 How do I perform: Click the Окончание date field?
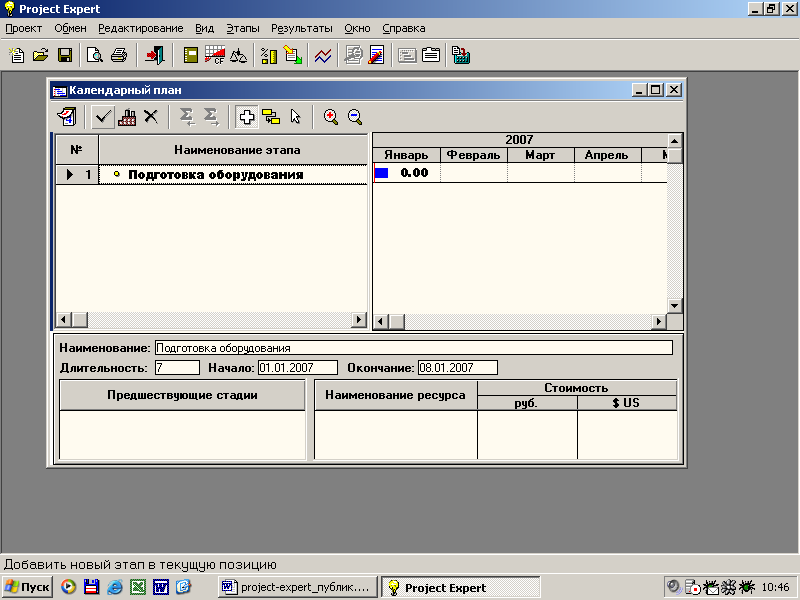coord(458,368)
